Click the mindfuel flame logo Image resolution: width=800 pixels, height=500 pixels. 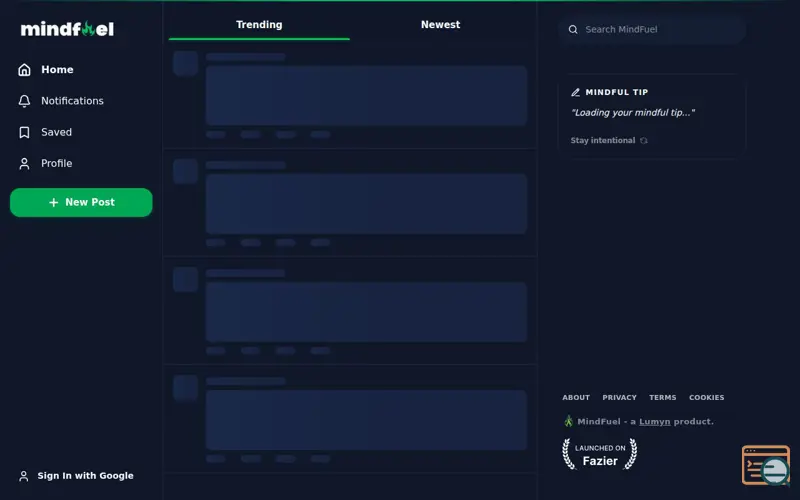[x=67, y=29]
